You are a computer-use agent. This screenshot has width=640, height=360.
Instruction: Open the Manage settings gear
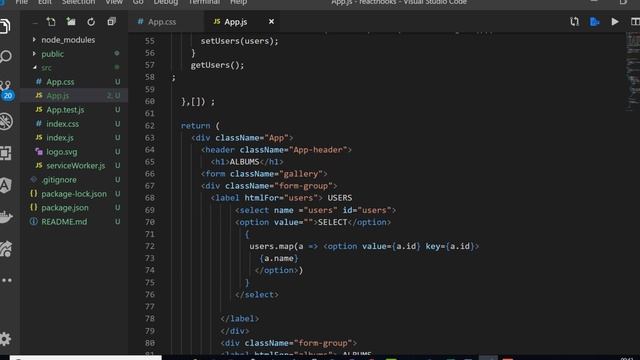click(x=5, y=339)
